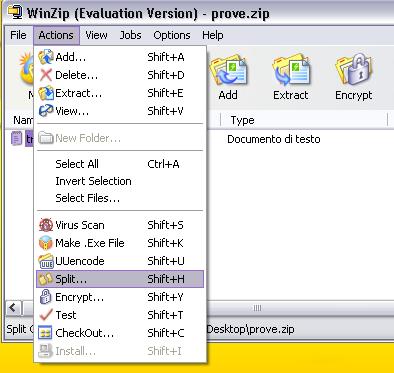Click the UUencode icon in menu
This screenshot has height=373, width=394.
(x=46, y=261)
